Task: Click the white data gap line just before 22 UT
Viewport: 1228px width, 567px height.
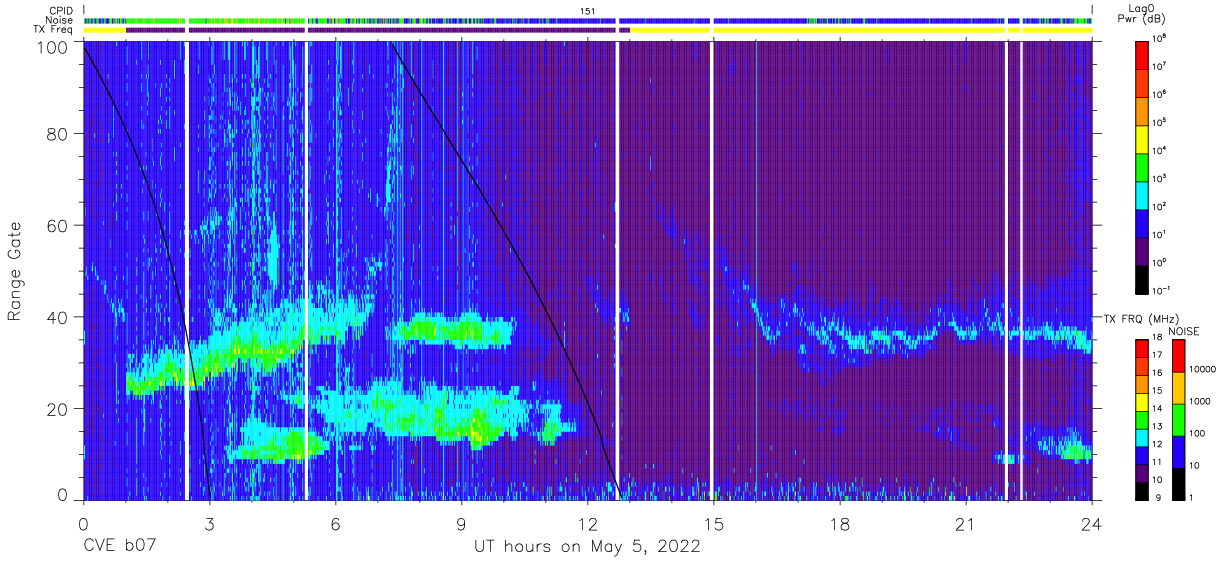Action: click(x=1006, y=270)
